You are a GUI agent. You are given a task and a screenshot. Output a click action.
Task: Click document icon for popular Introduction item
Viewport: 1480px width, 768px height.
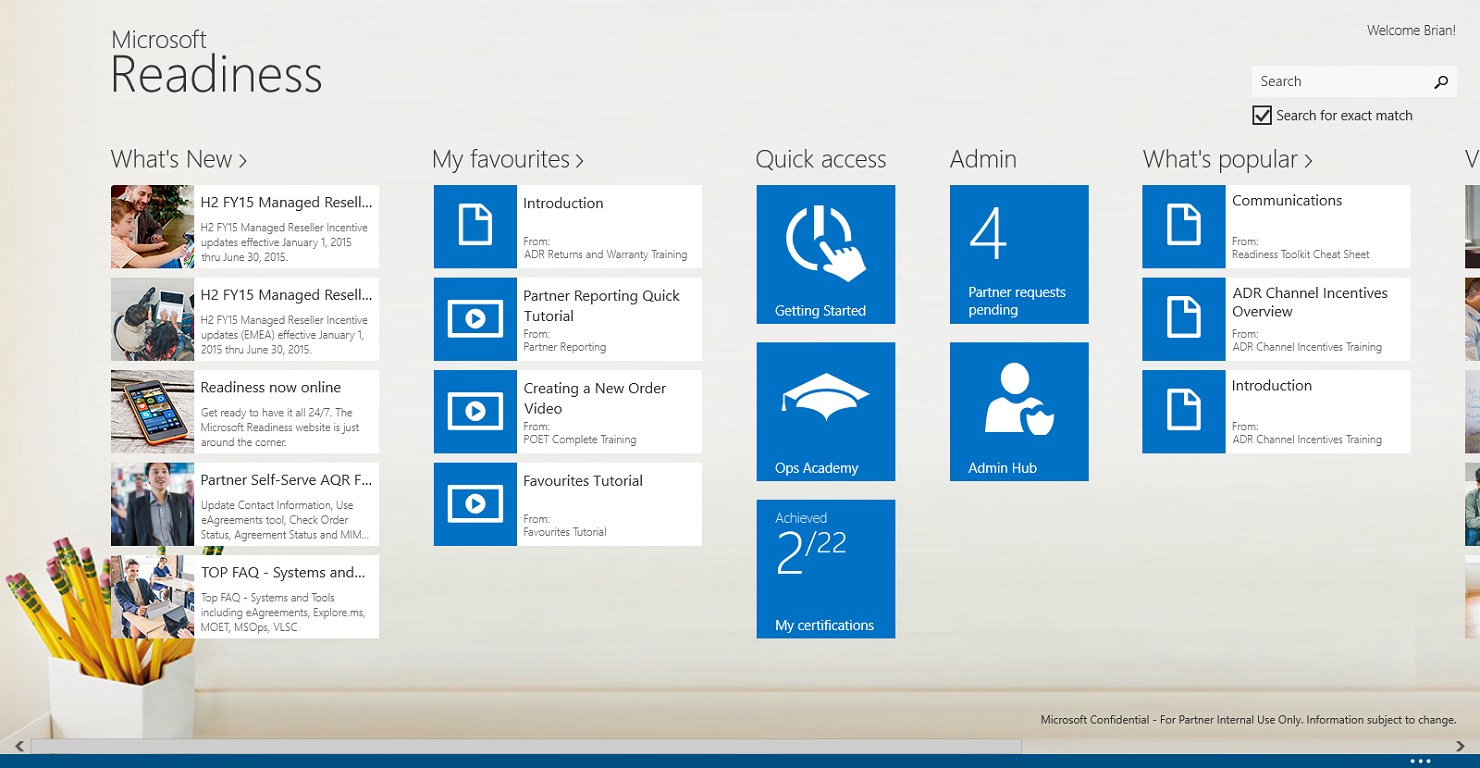pos(1184,411)
